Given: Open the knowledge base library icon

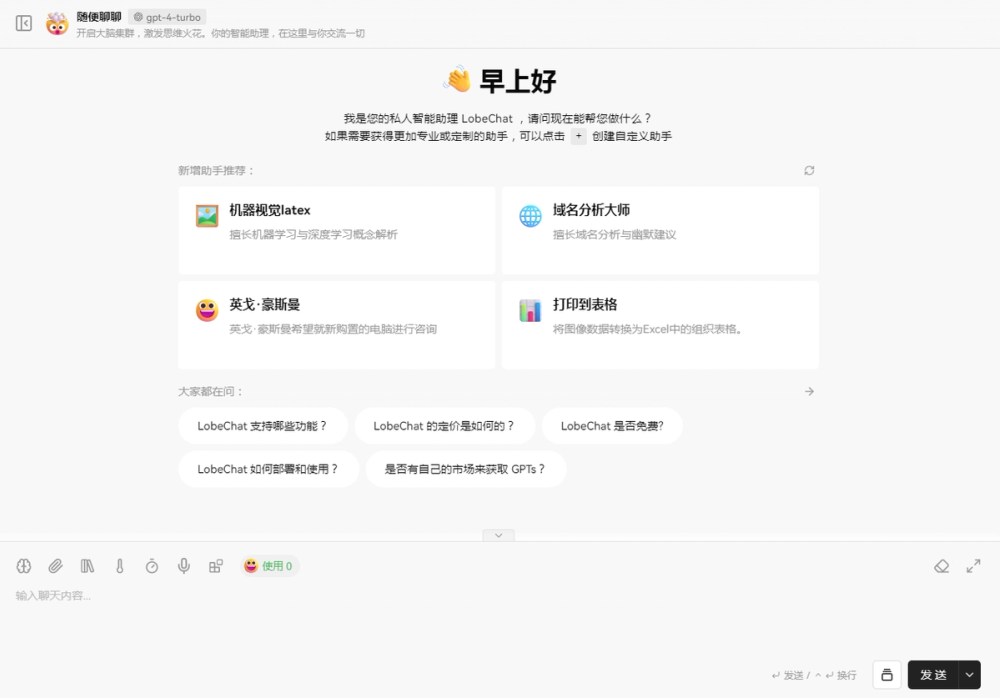Looking at the screenshot, I should [x=87, y=566].
